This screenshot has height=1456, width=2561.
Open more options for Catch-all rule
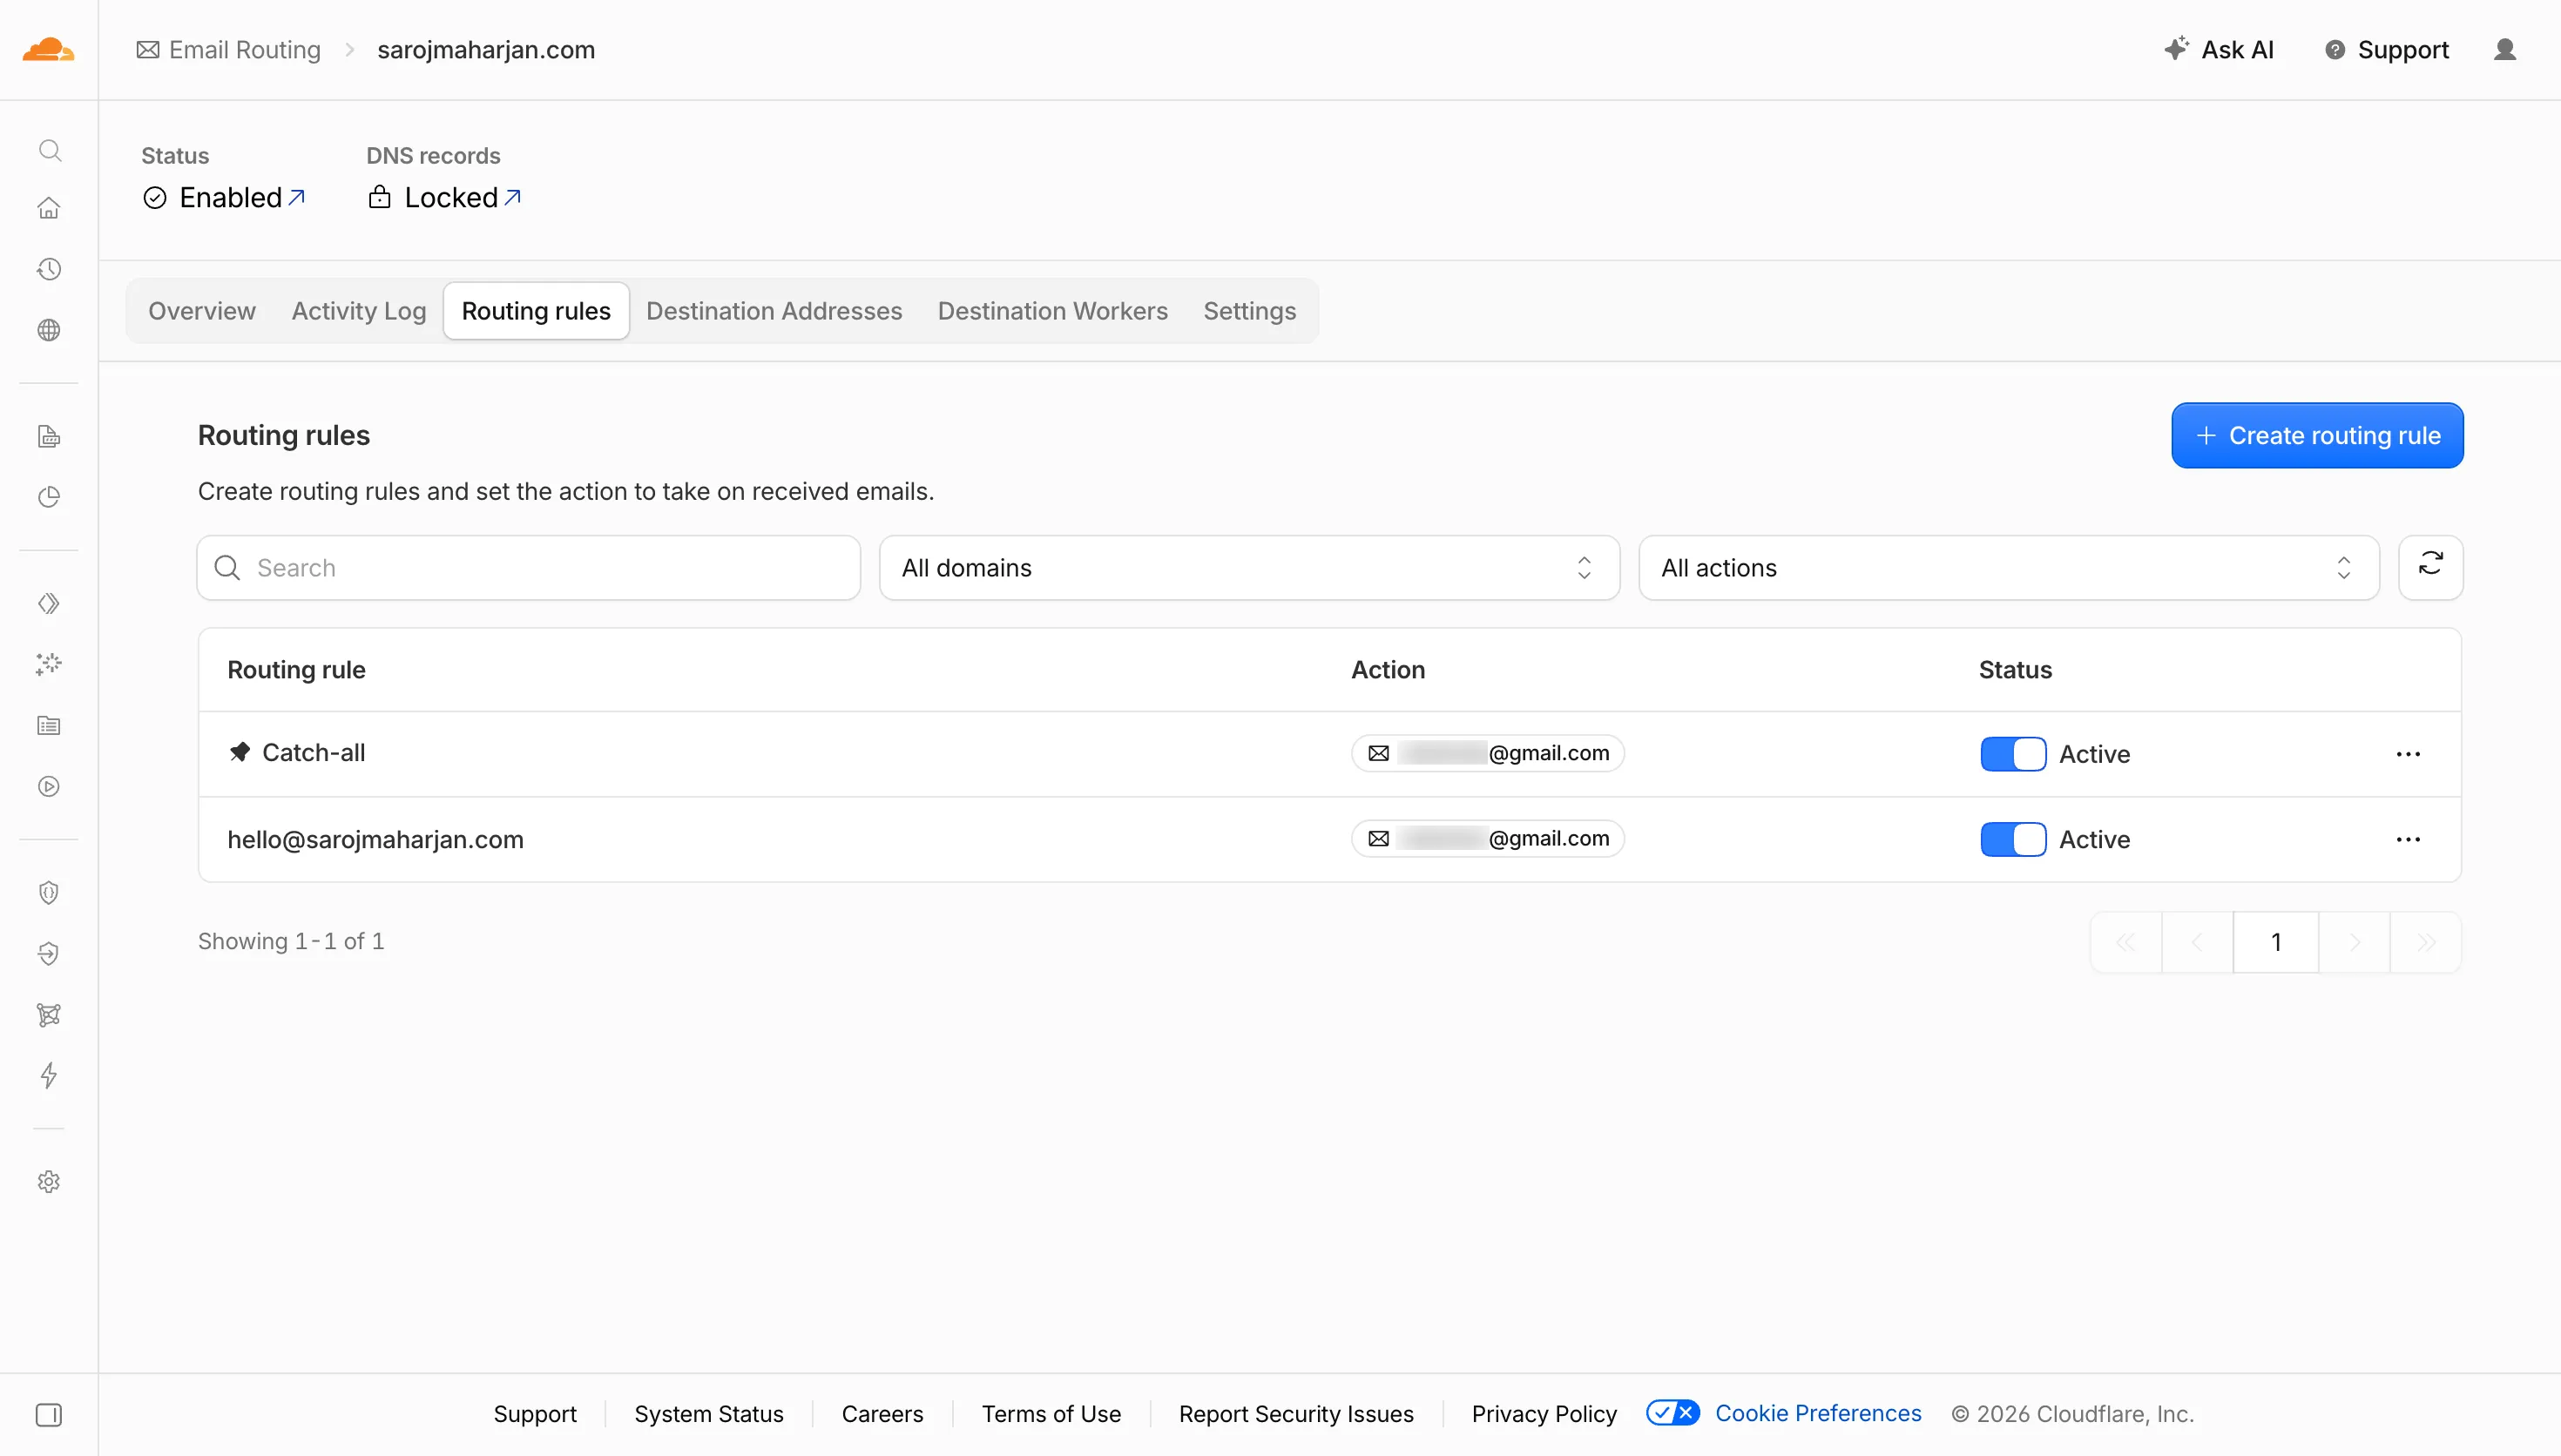click(x=2408, y=754)
